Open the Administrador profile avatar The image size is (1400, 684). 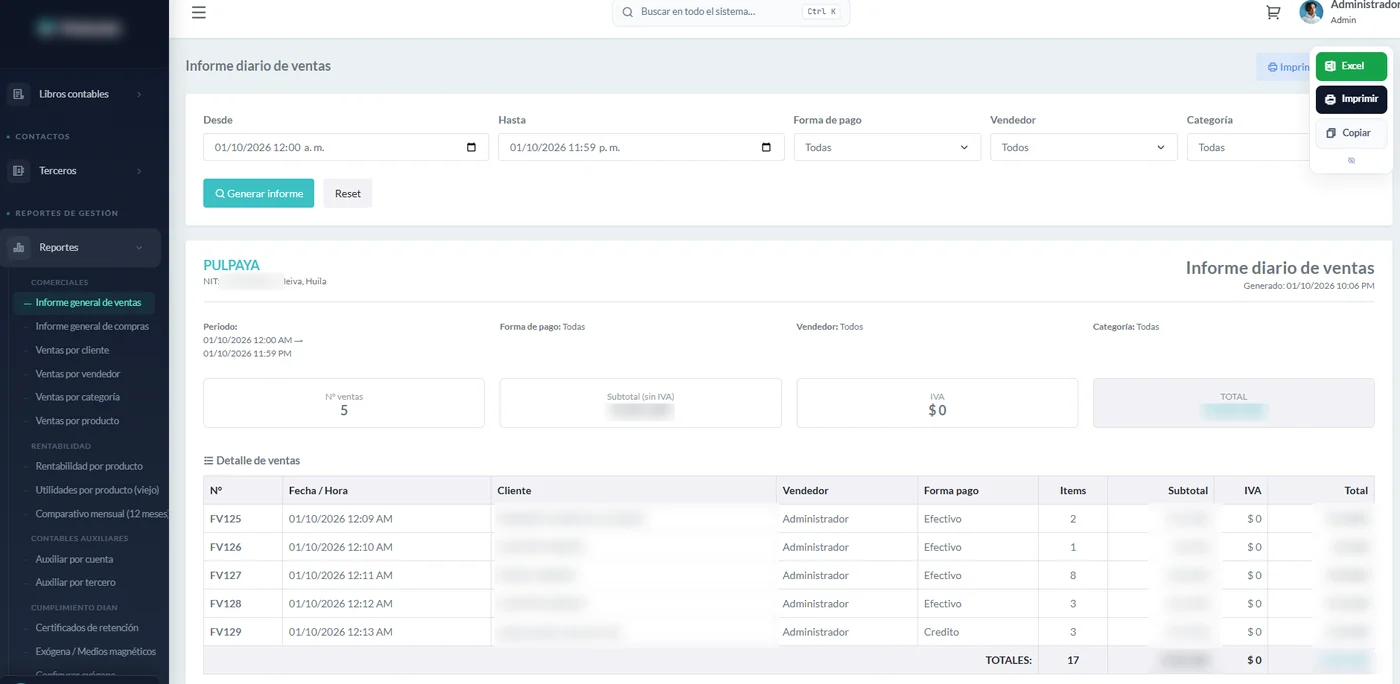(x=1311, y=12)
